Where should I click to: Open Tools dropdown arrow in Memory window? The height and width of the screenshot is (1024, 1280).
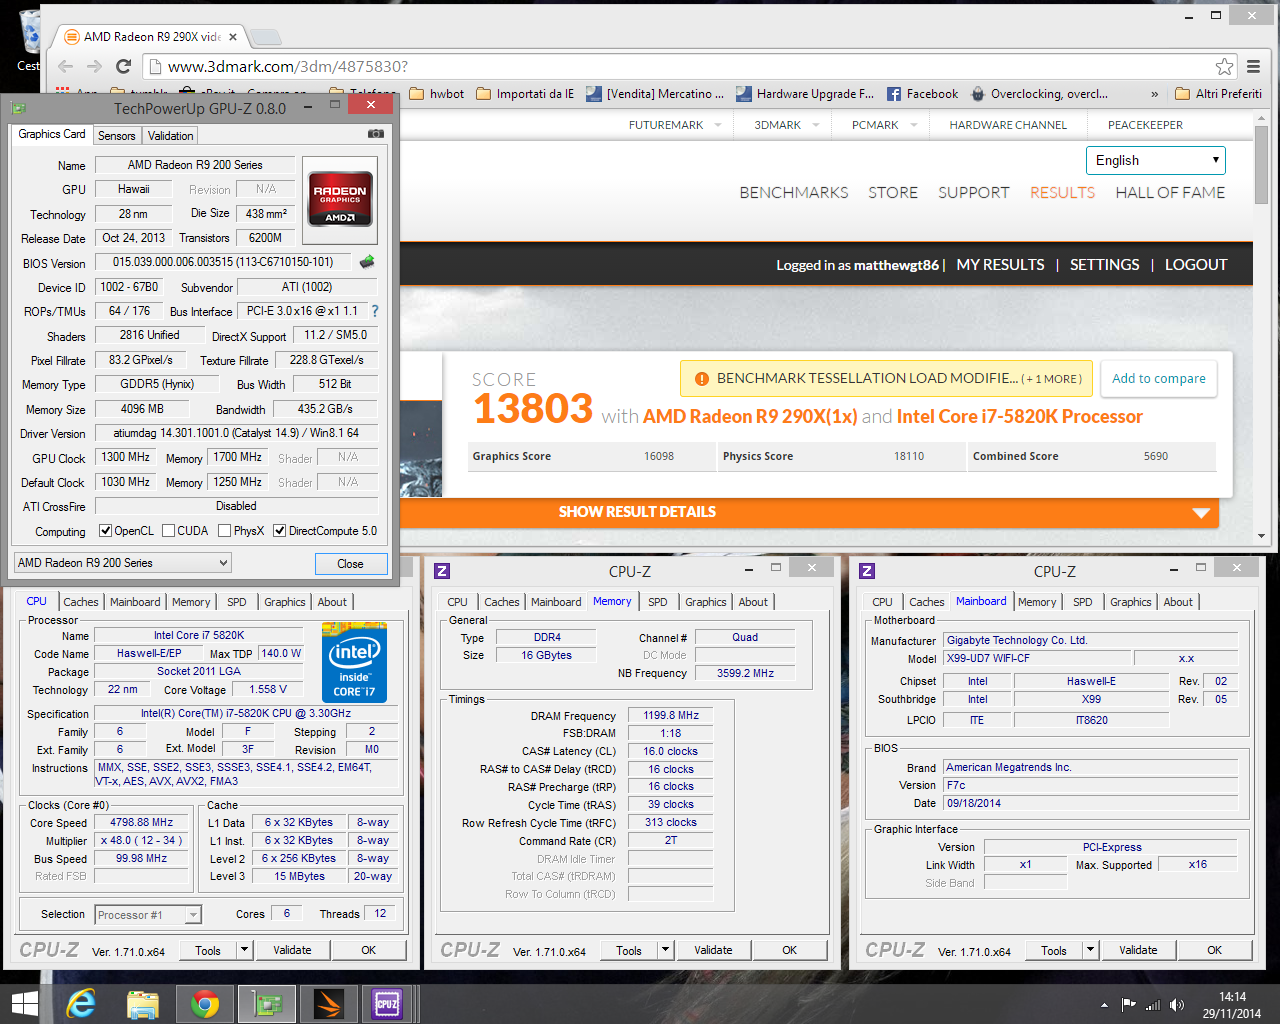(x=665, y=950)
